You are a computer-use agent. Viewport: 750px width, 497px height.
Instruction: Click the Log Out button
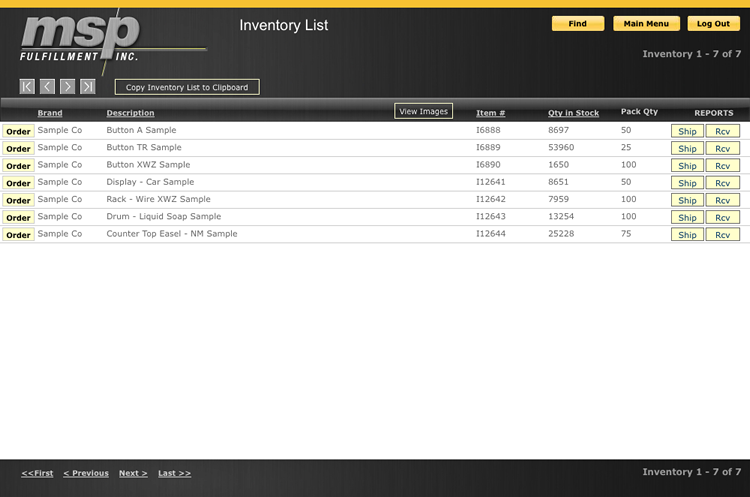pos(713,23)
